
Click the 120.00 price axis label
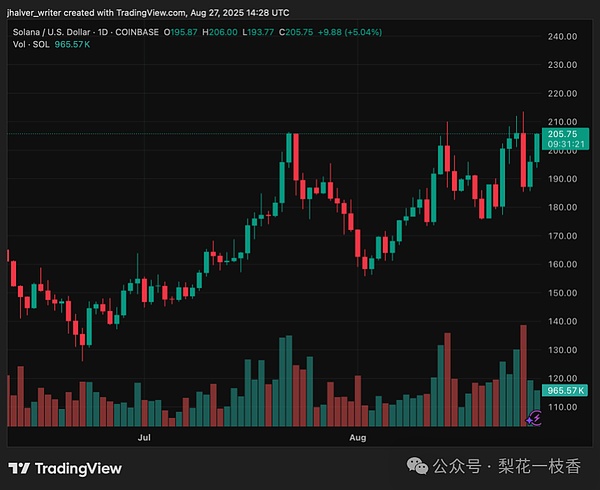pyautogui.click(x=562, y=378)
